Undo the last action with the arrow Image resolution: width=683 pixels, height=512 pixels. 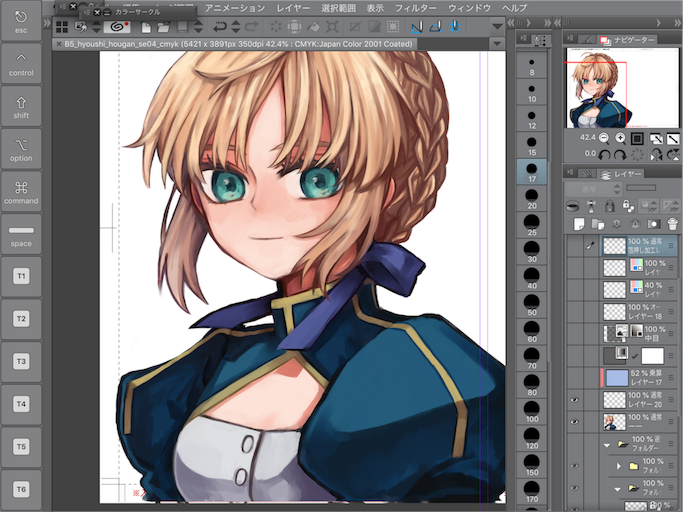pos(220,27)
